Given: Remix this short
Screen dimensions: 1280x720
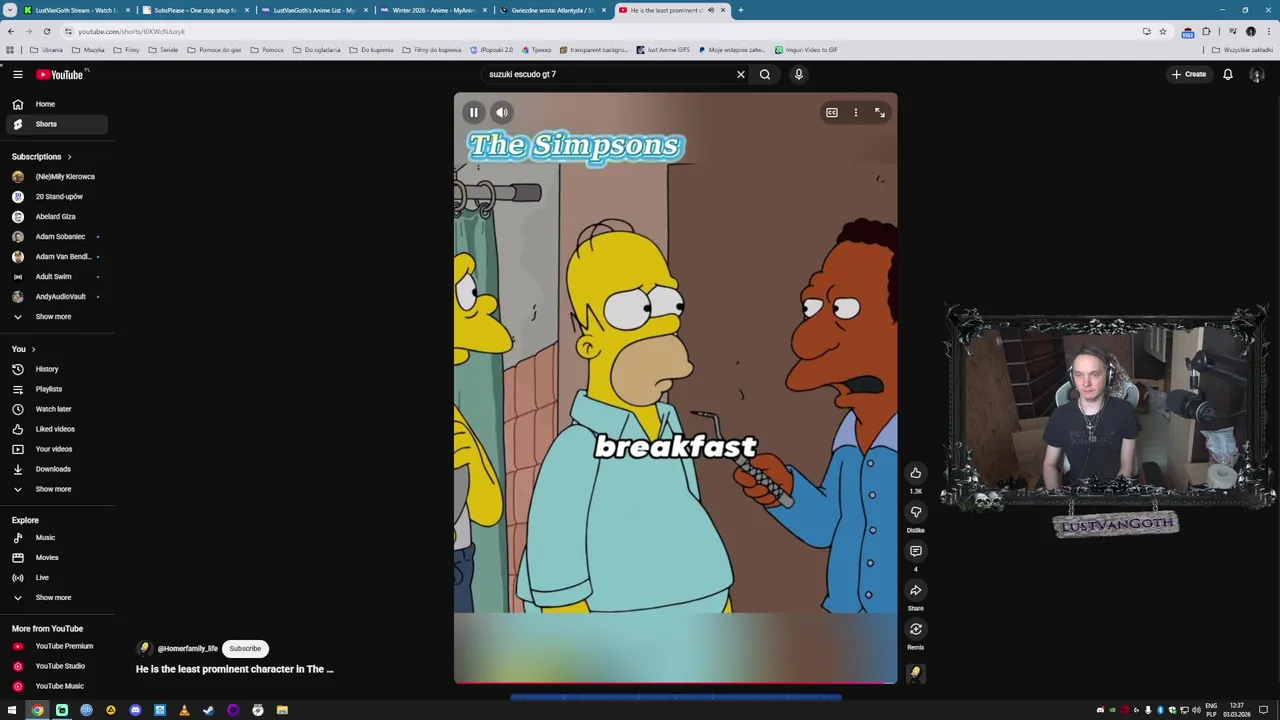Looking at the screenshot, I should [915, 629].
